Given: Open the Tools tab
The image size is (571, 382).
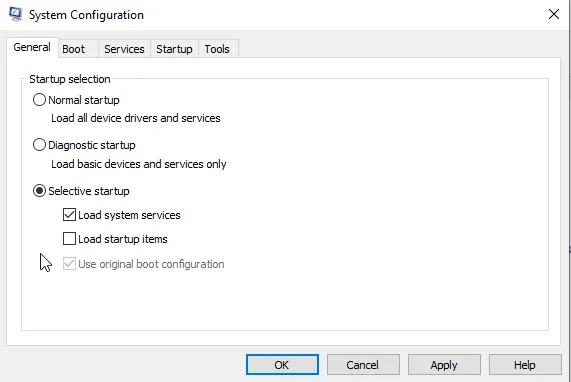Looking at the screenshot, I should [217, 49].
